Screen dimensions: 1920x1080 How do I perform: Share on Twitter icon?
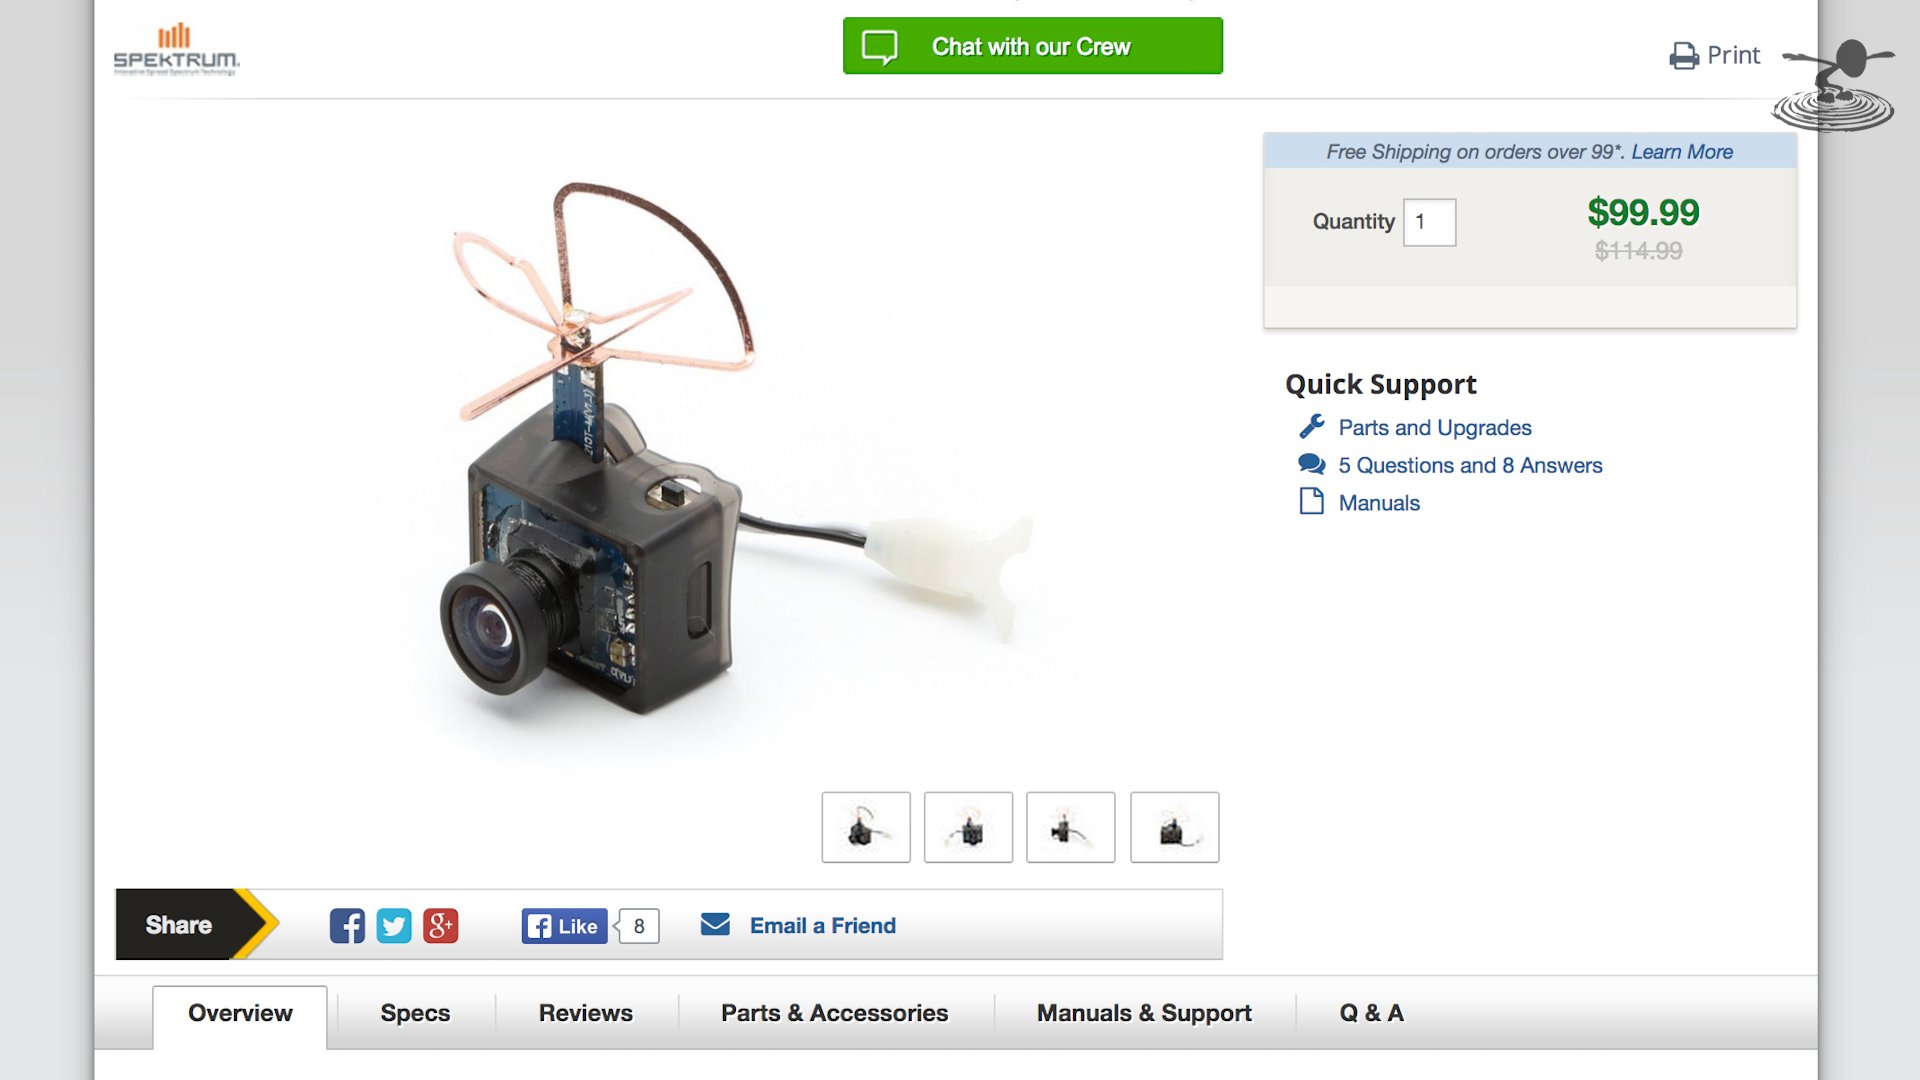394,926
